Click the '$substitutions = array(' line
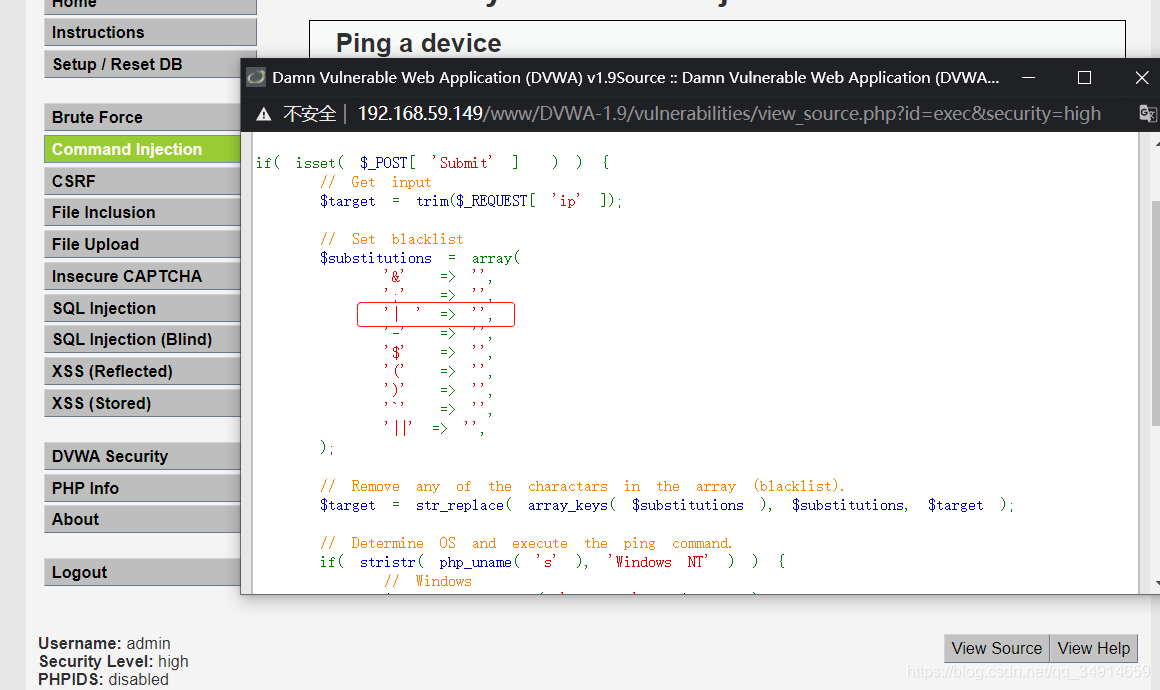Image resolution: width=1160 pixels, height=690 pixels. tap(420, 258)
